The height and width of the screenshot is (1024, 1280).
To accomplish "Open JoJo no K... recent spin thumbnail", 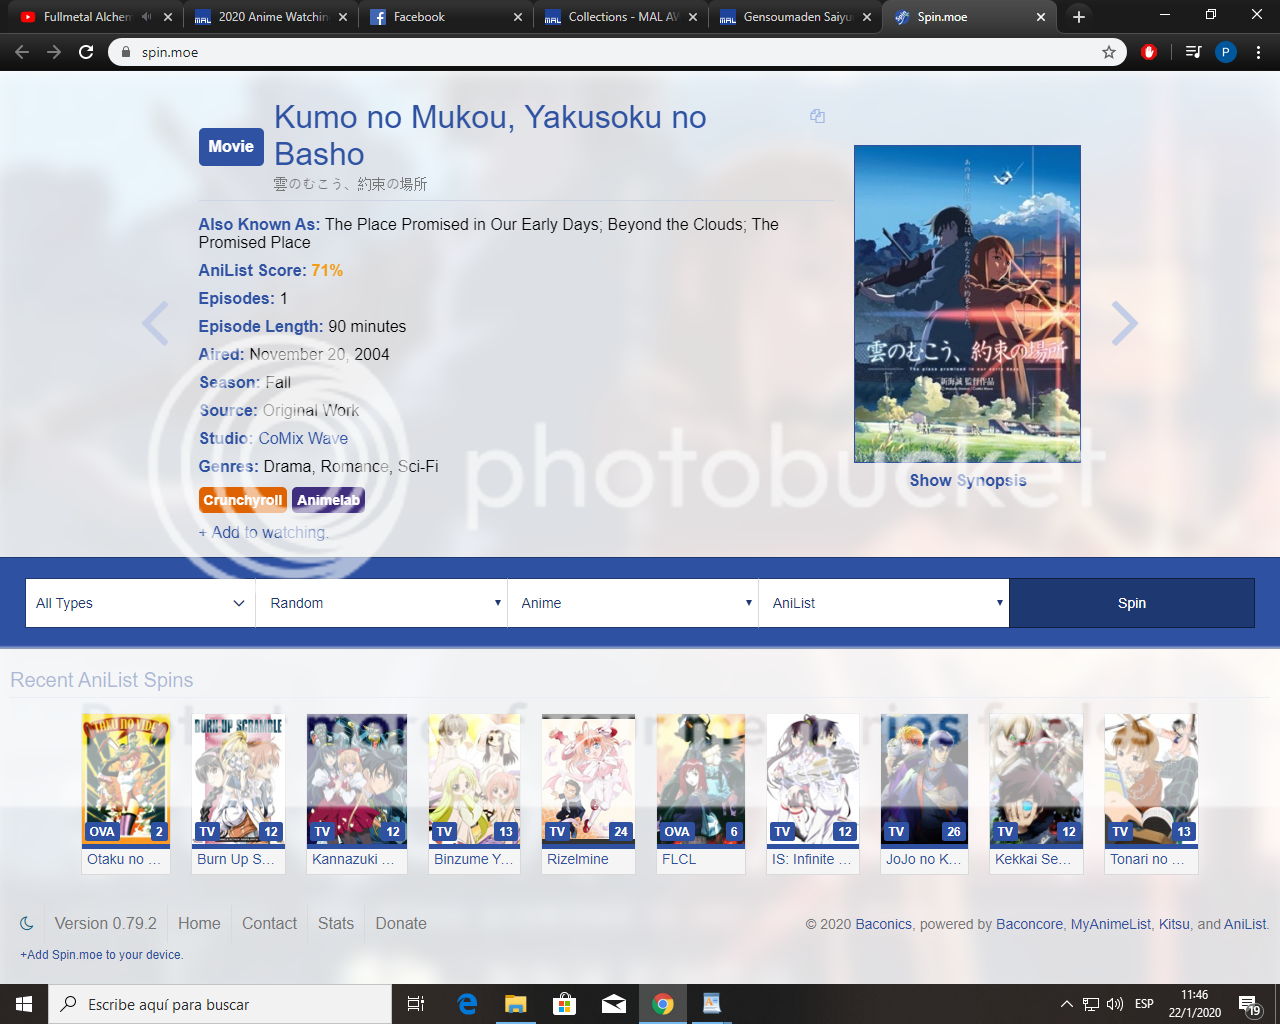I will 925,793.
